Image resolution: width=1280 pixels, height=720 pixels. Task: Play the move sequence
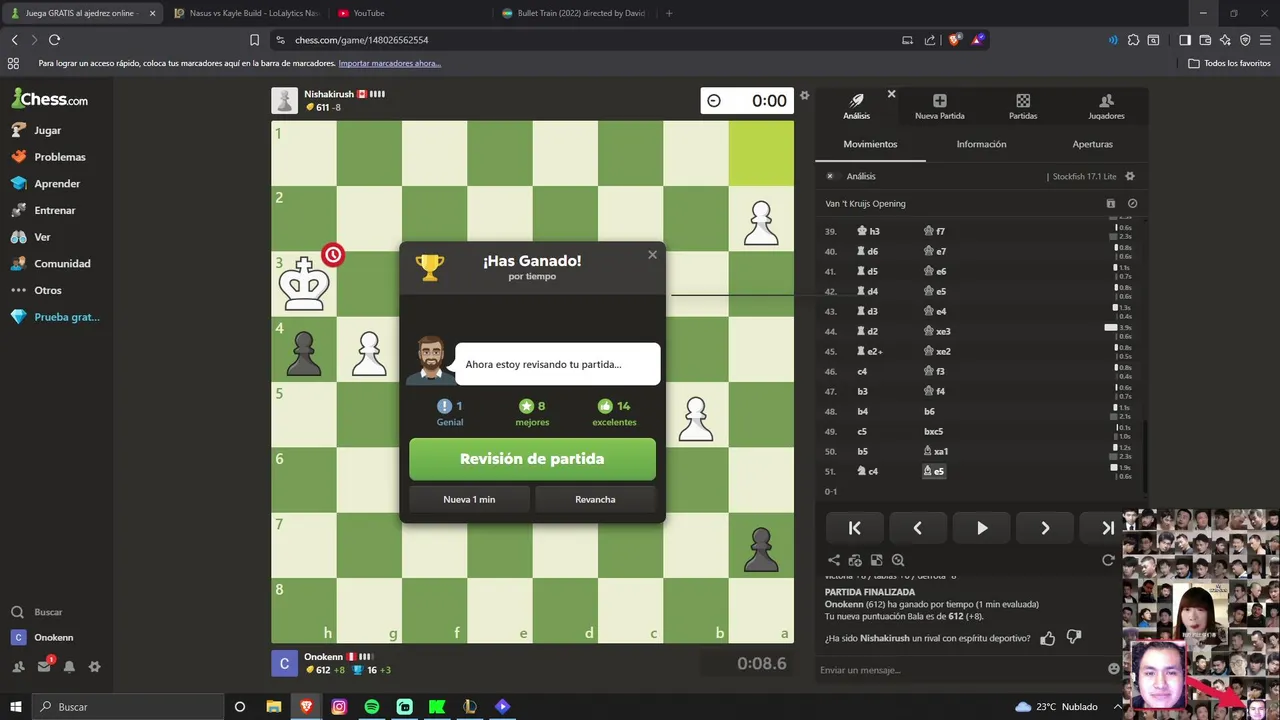pyautogui.click(x=981, y=528)
